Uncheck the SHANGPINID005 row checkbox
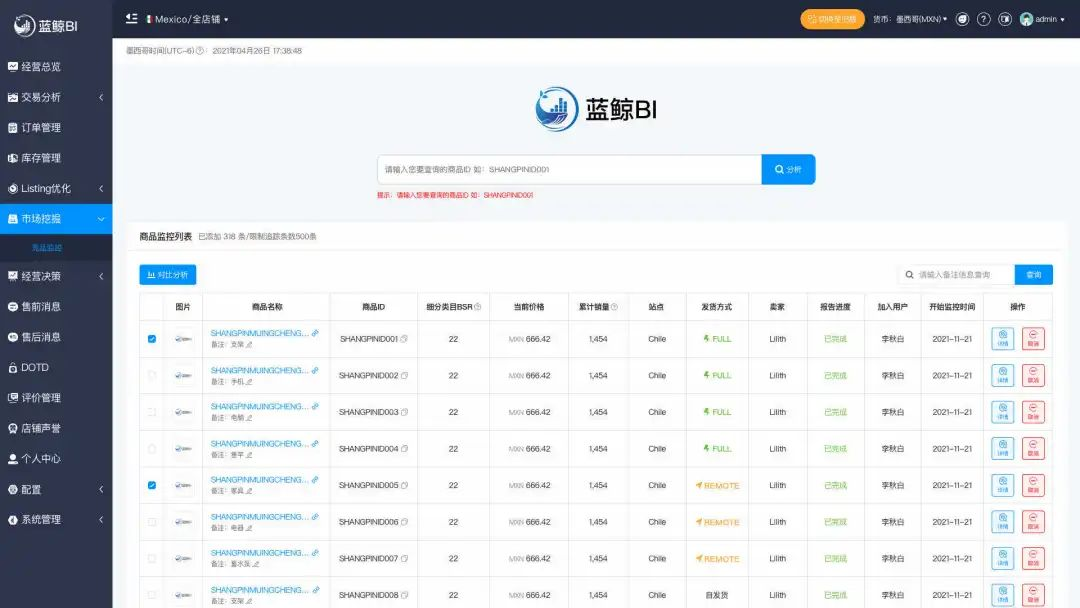1080x608 pixels. click(x=151, y=484)
